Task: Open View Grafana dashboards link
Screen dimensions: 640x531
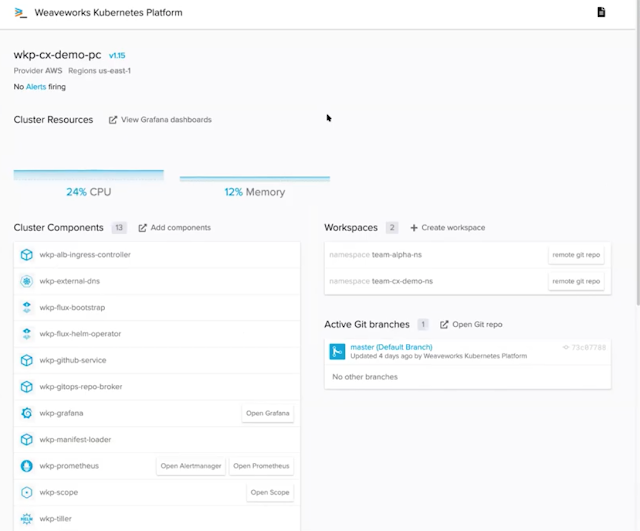Action: click(166, 120)
